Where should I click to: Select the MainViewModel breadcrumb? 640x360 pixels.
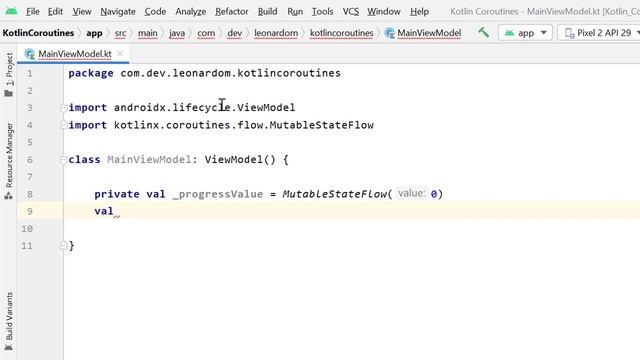pyautogui.click(x=423, y=33)
